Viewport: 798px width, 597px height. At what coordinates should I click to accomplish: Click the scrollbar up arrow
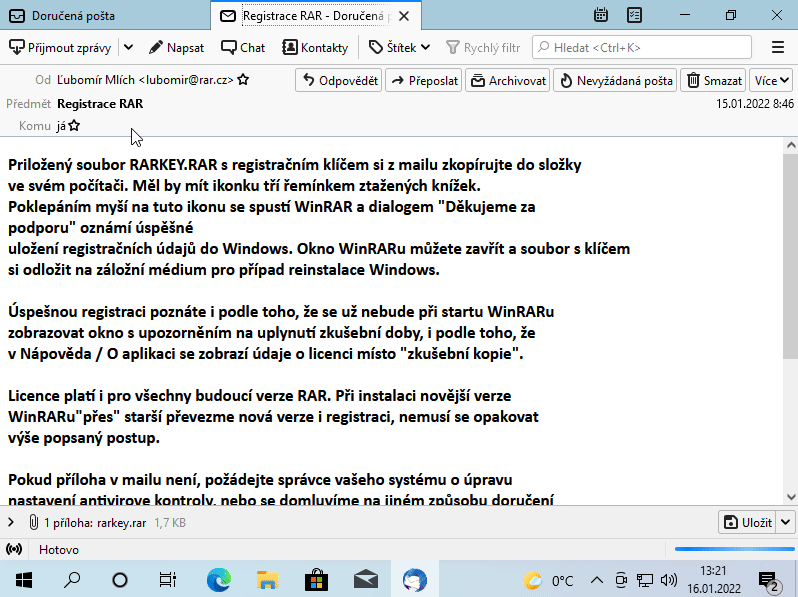coord(790,145)
